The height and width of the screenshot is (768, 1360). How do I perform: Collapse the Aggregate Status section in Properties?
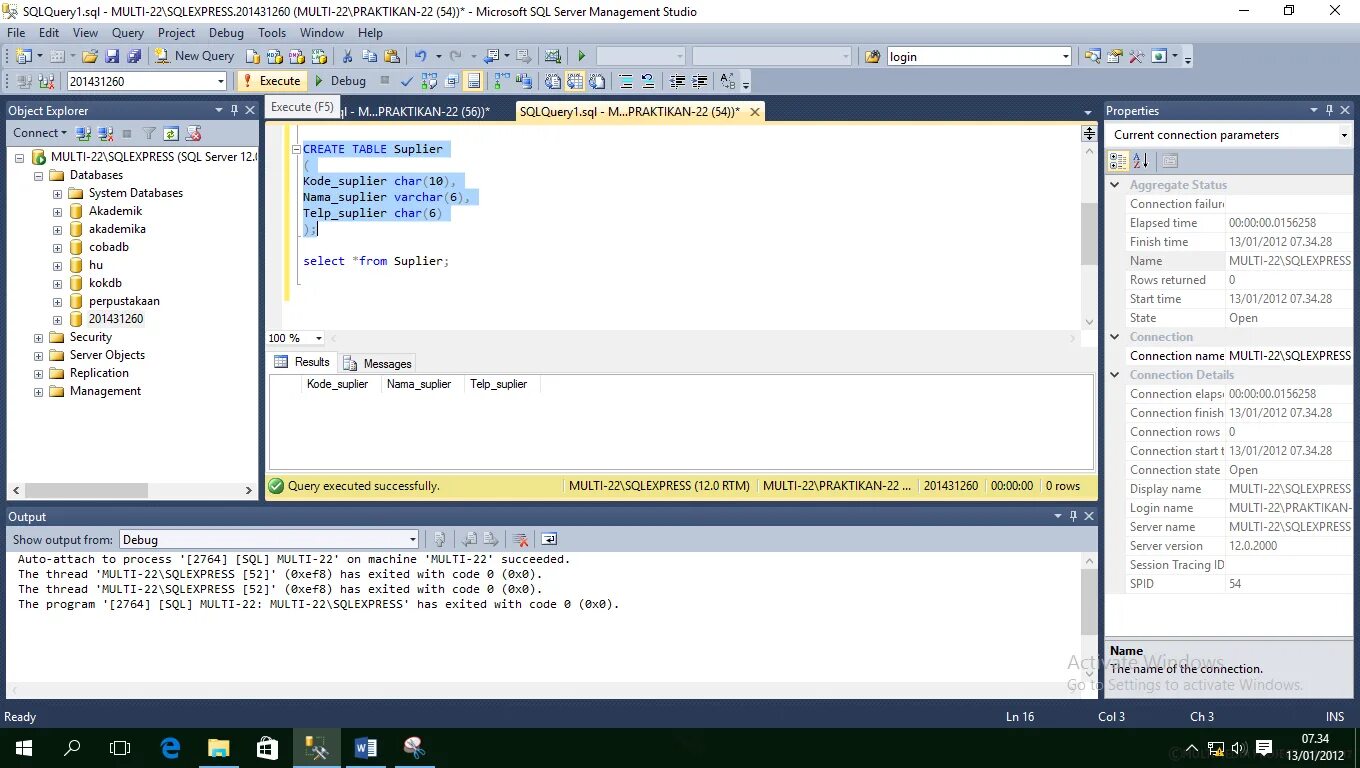point(1115,185)
